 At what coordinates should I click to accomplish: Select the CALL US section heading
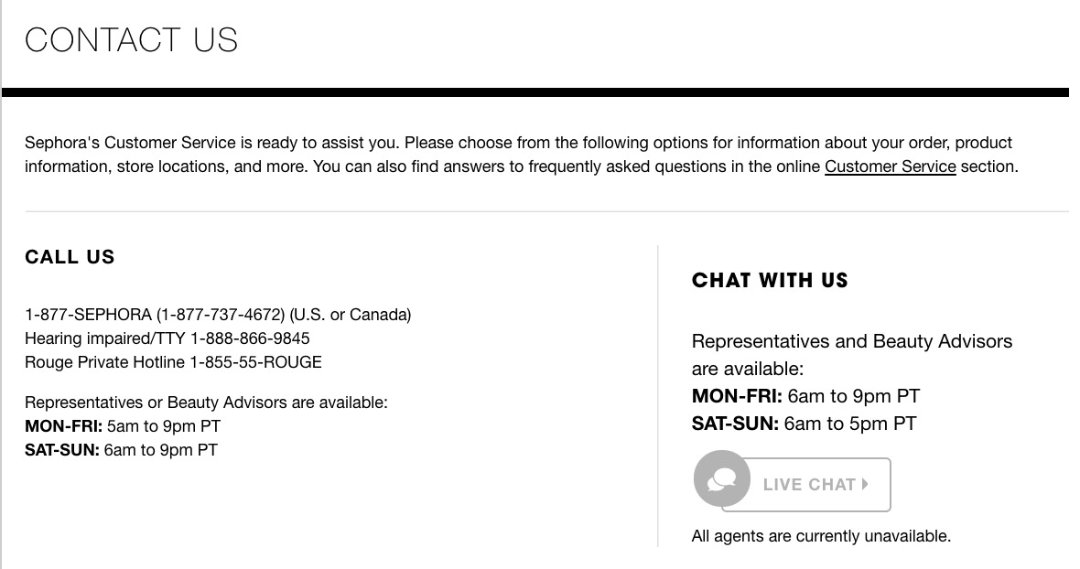coord(70,257)
